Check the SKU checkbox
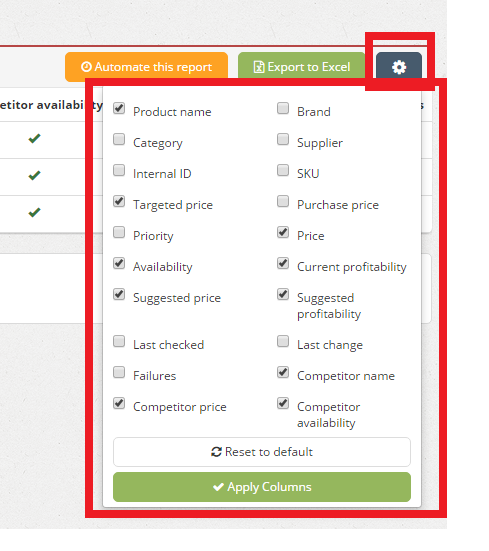Viewport: 489px width, 551px height. [x=283, y=170]
